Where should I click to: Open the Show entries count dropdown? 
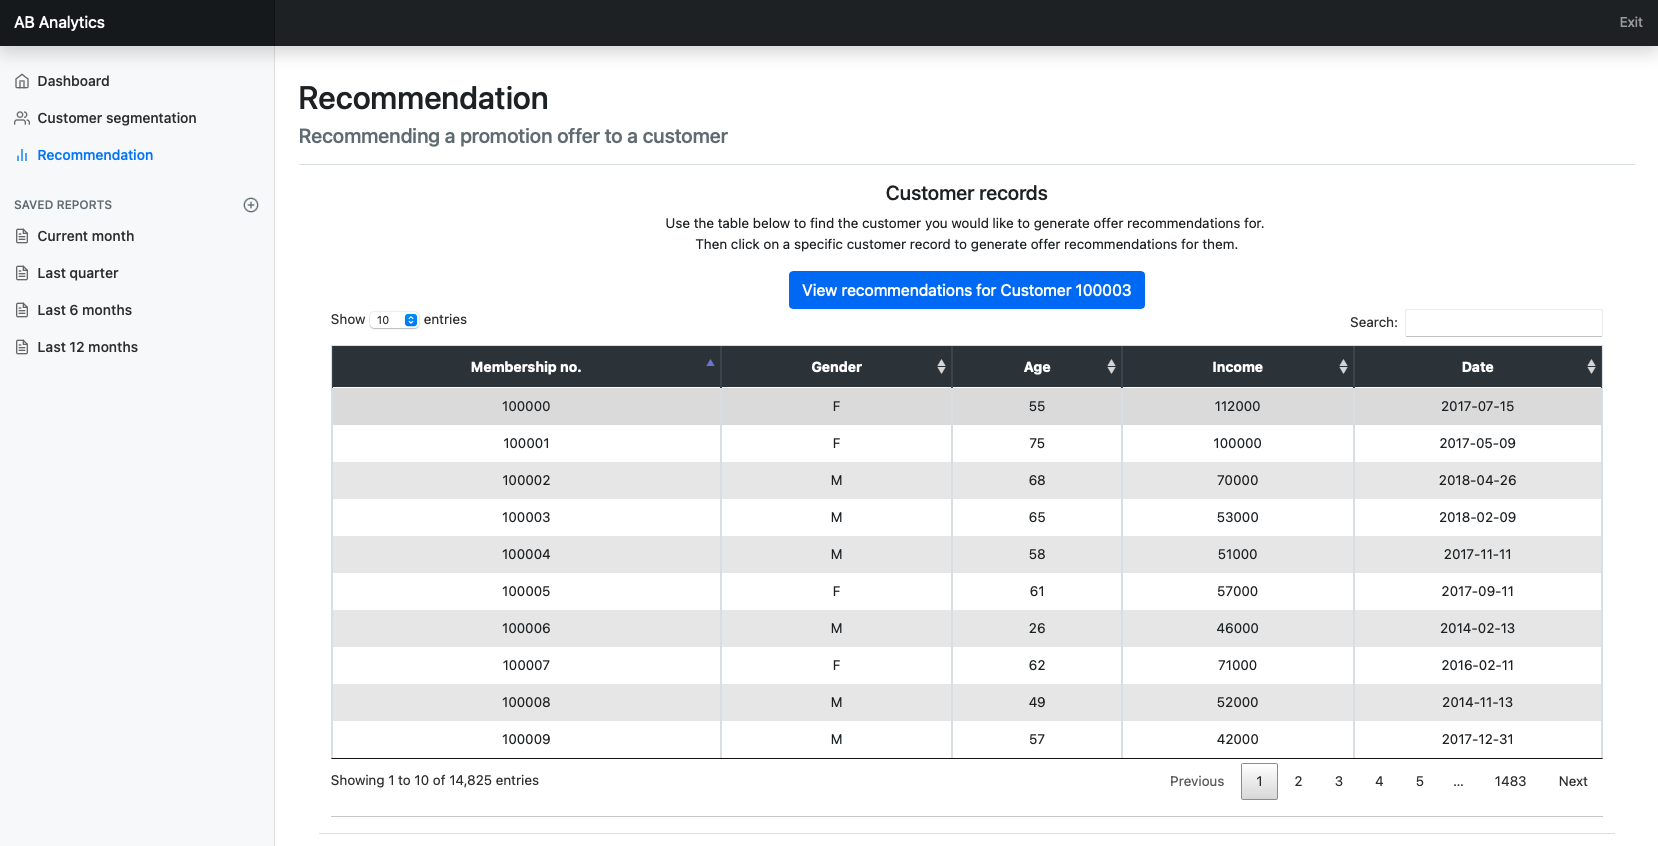(x=395, y=320)
